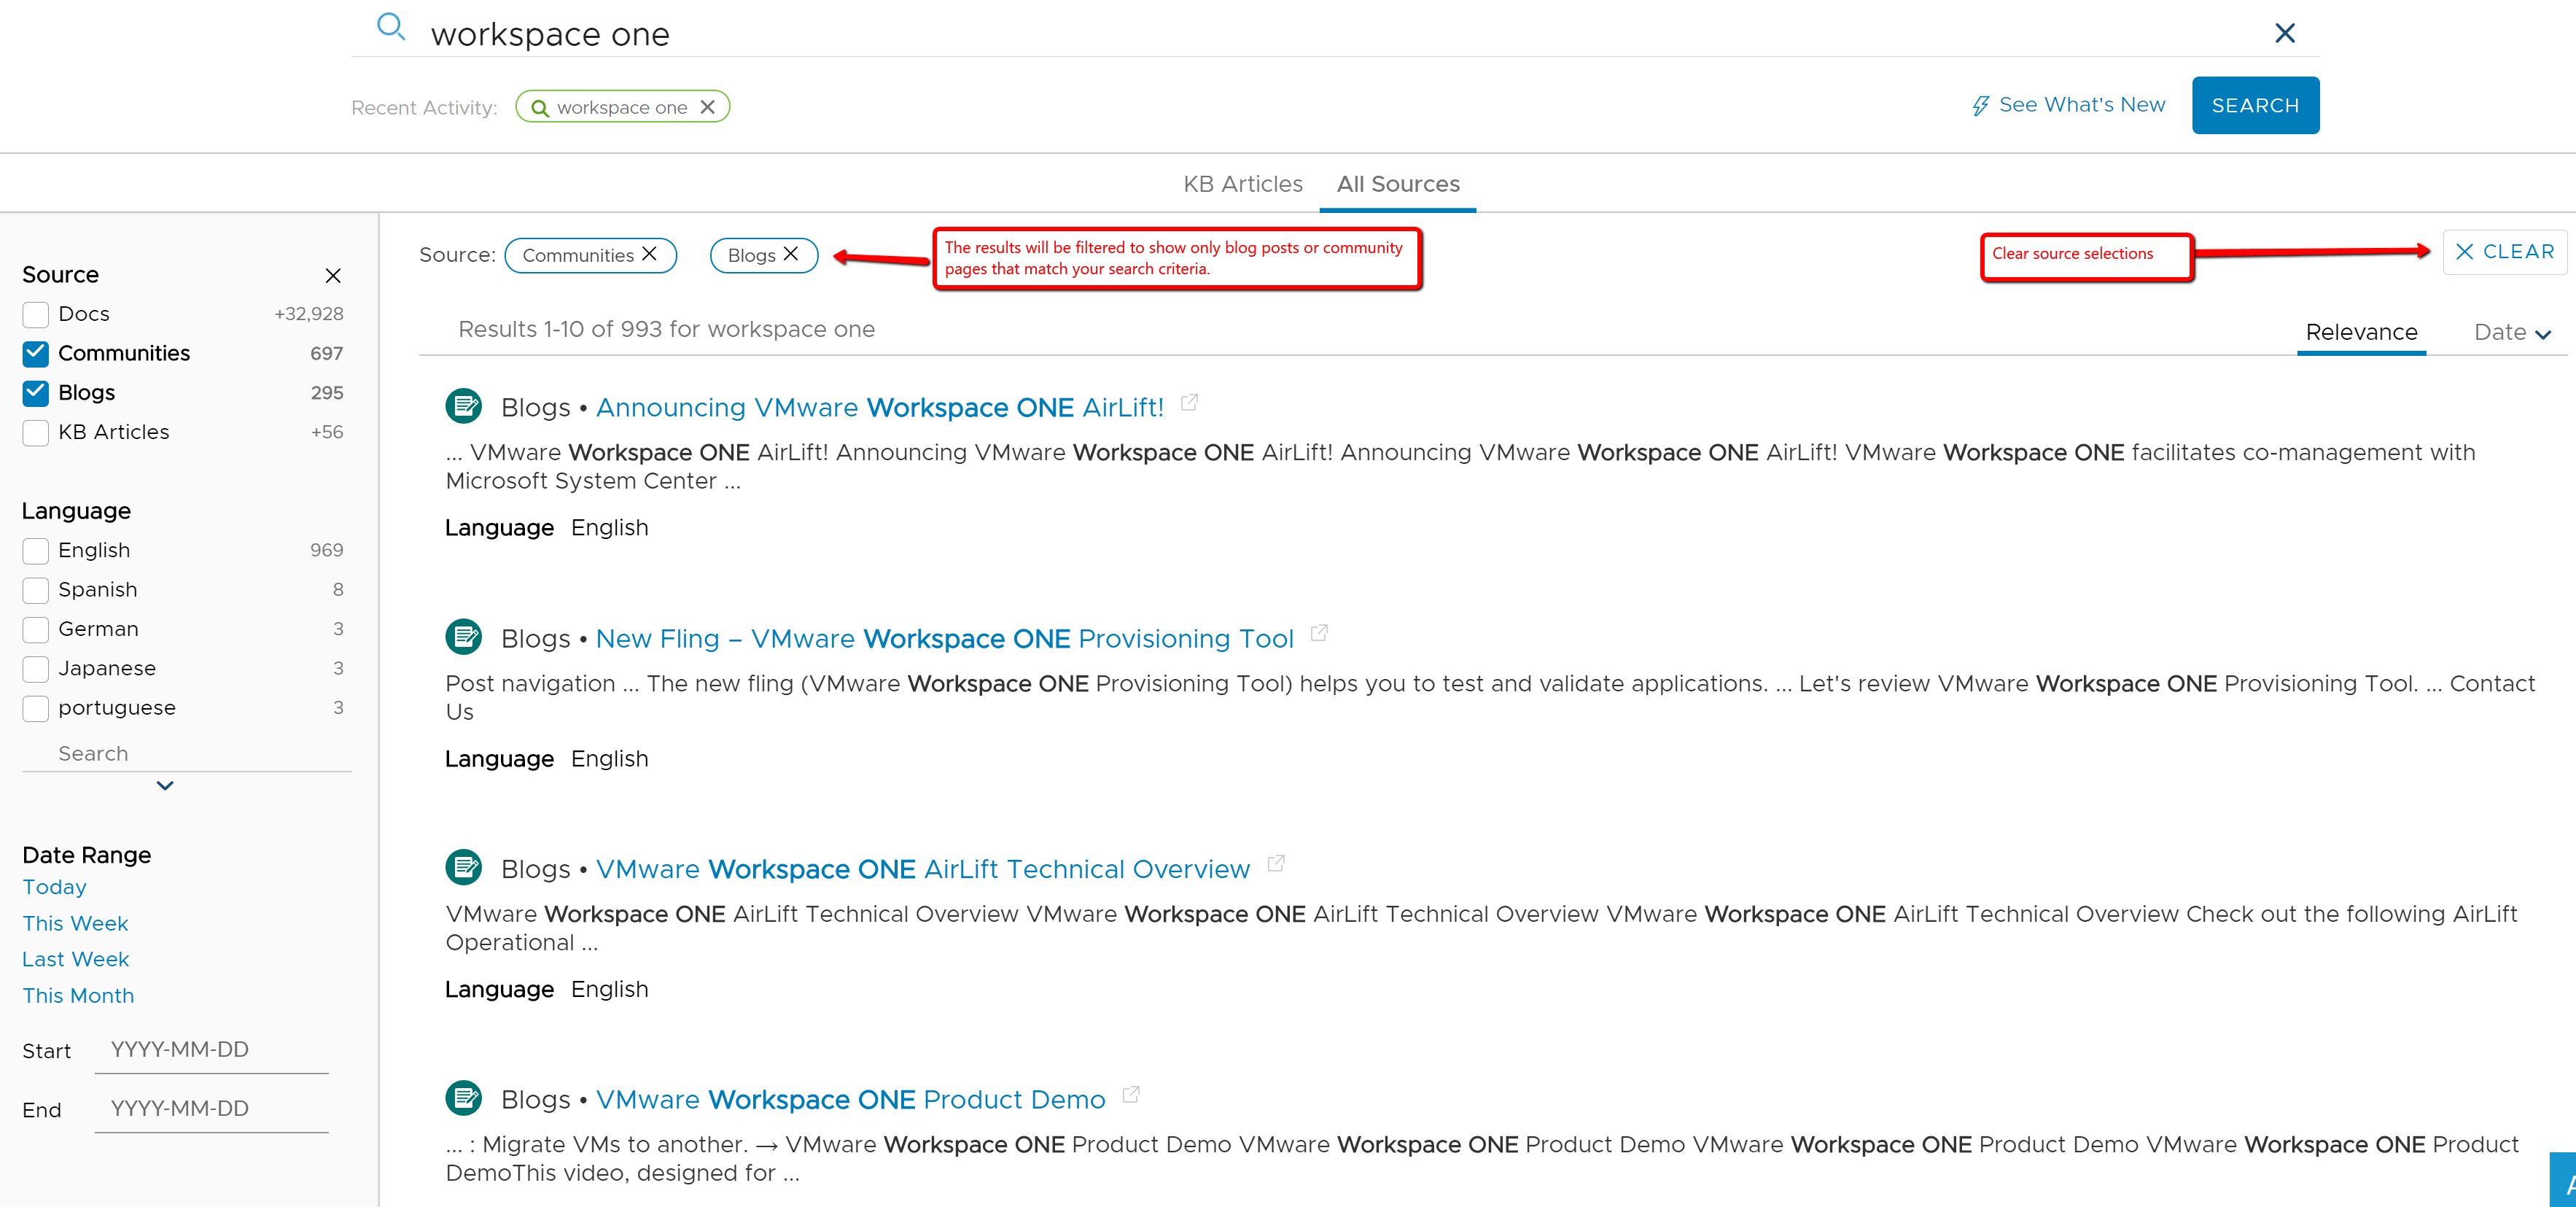Click the blog icon beside Provisioning Tool result
The height and width of the screenshot is (1207, 2576).
tap(464, 637)
